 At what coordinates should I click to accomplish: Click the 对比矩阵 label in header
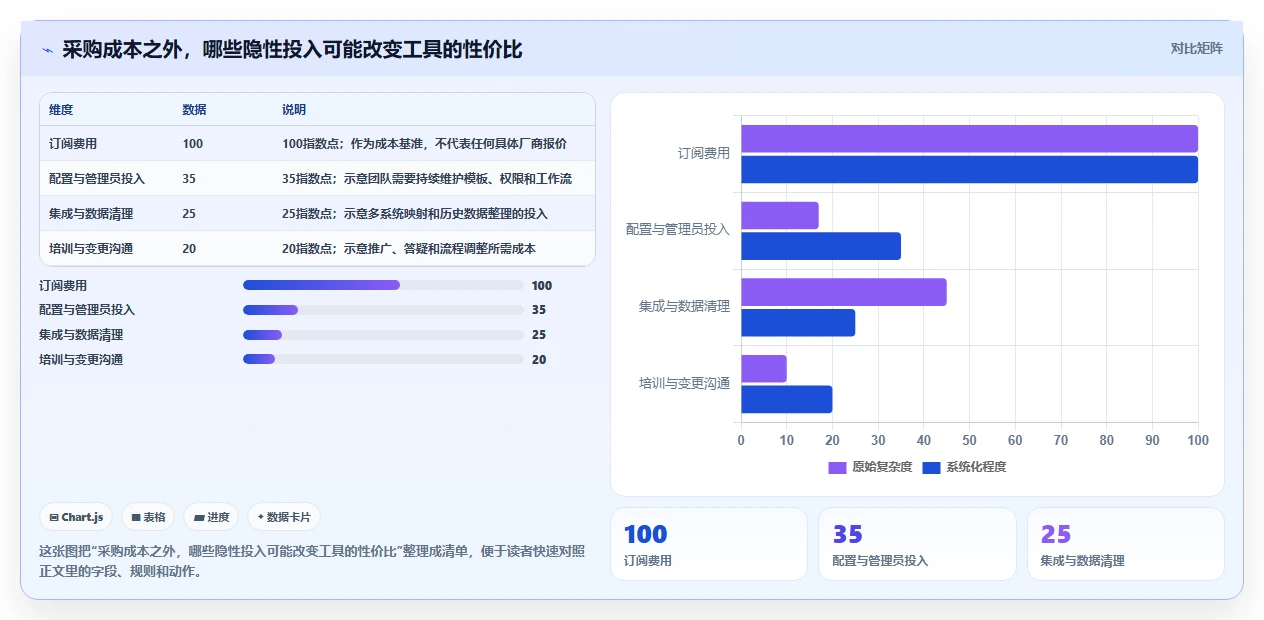[1196, 48]
